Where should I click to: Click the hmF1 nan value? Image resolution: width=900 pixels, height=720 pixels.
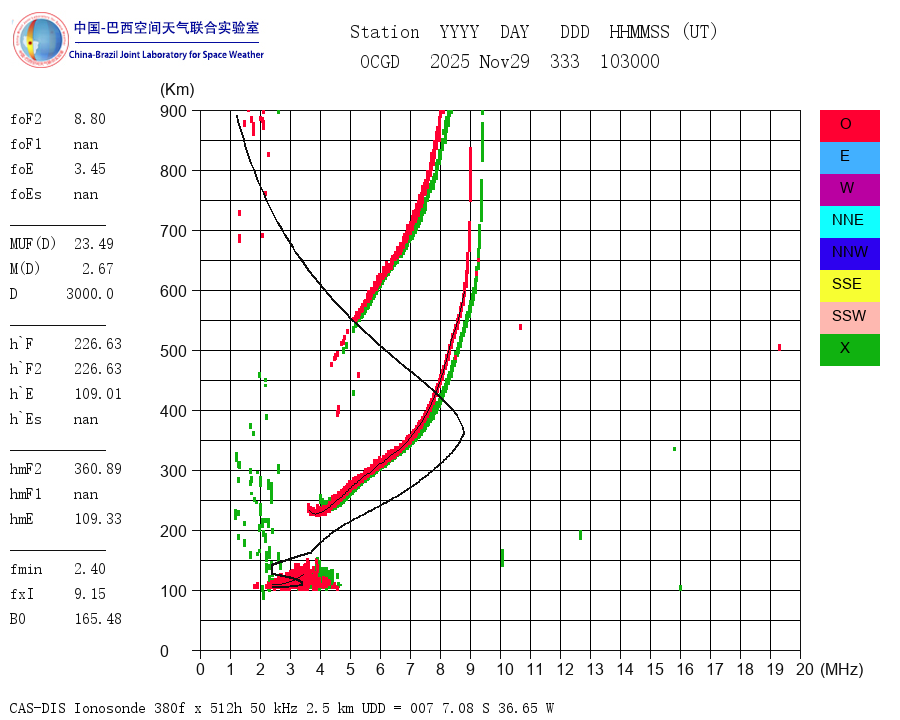pos(86,494)
